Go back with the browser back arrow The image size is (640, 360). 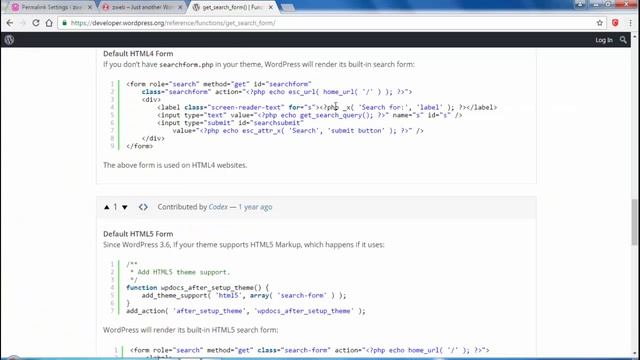pyautogui.click(x=10, y=23)
